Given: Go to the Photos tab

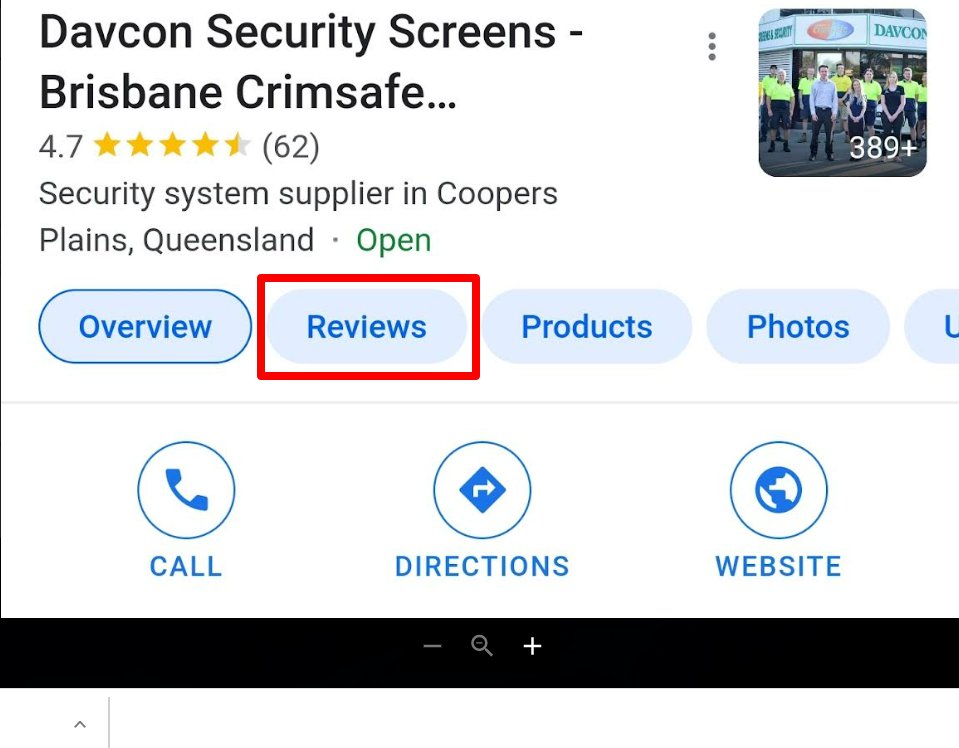Looking at the screenshot, I should tap(798, 327).
